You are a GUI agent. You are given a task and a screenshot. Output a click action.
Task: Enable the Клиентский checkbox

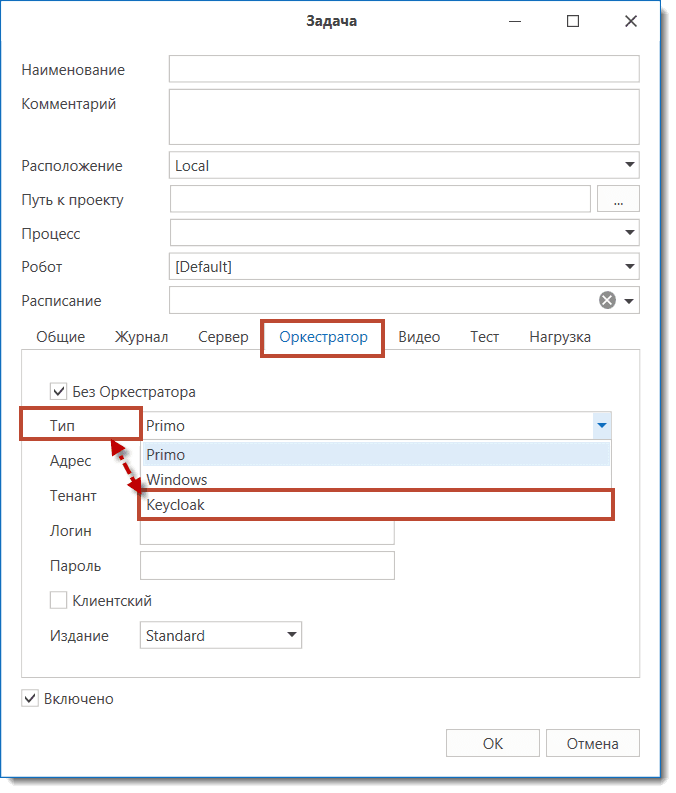pos(58,601)
